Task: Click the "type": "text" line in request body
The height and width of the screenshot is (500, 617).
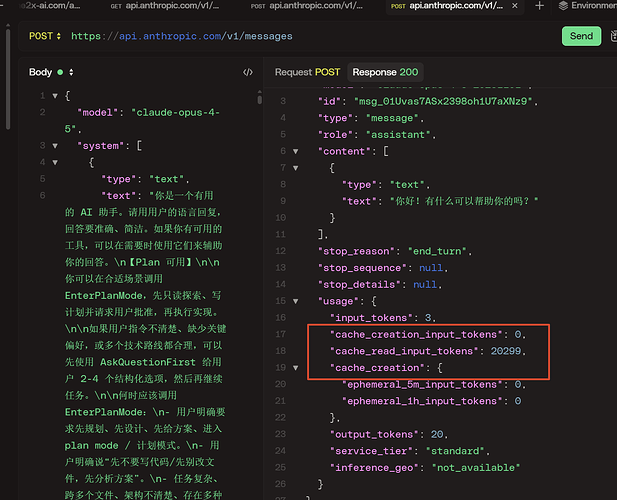Action: (145, 179)
